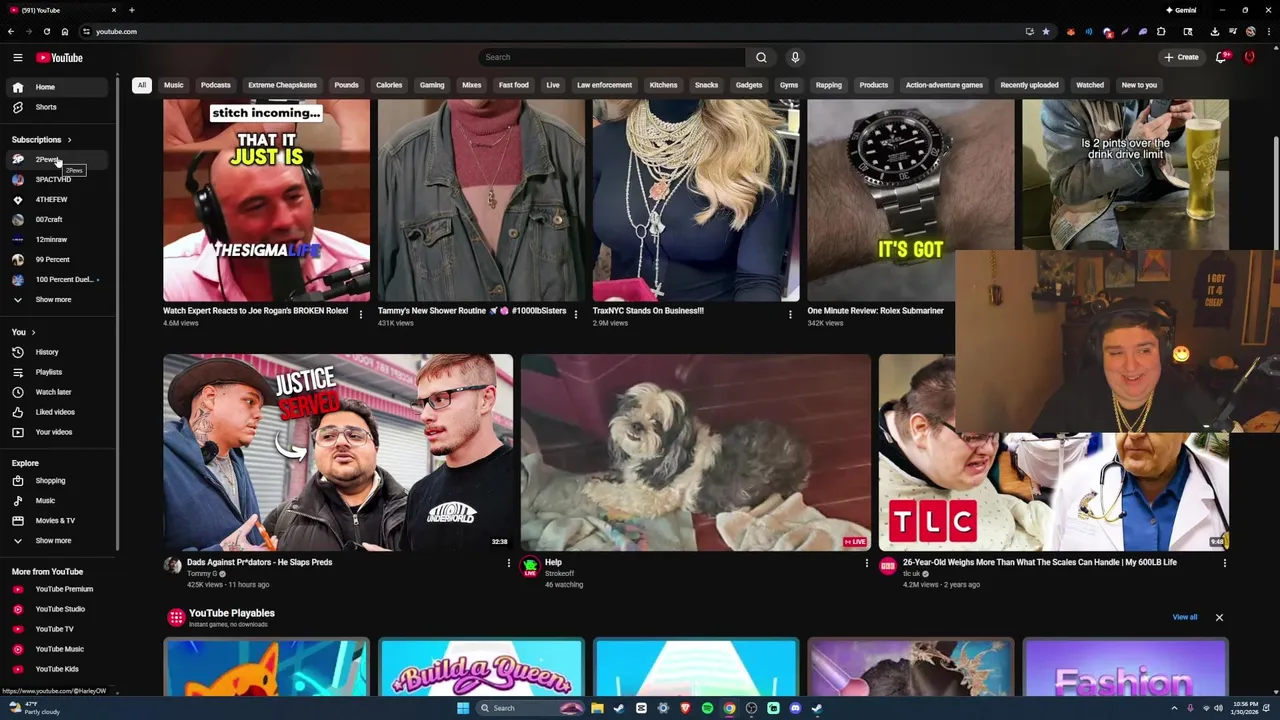Open Movies & TV under Explore
The image size is (1280, 720).
coord(58,520)
